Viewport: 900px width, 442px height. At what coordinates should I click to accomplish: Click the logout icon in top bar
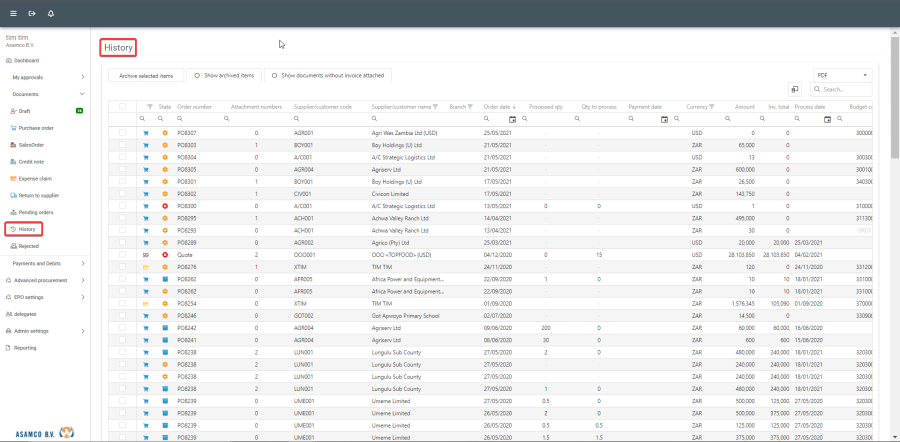pos(32,13)
